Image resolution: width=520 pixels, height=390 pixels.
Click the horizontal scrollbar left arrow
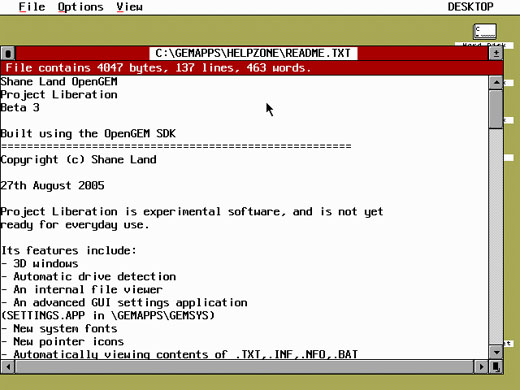coord(8,367)
